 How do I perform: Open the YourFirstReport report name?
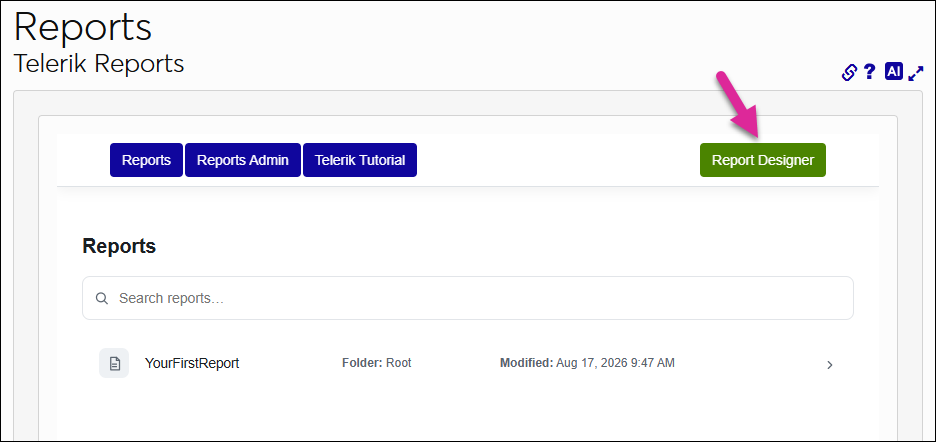pyautogui.click(x=192, y=363)
